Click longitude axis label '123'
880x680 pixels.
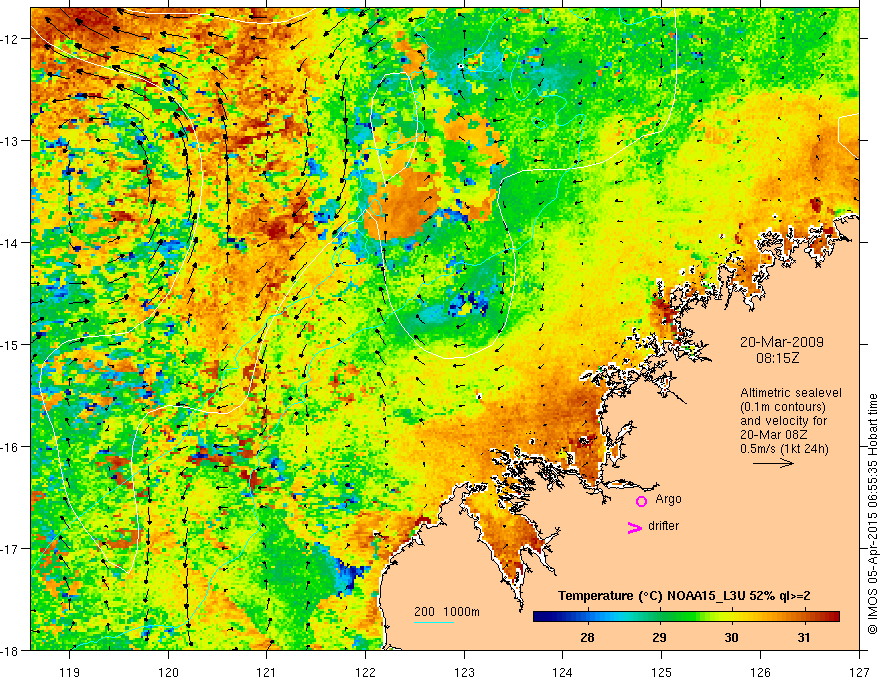click(x=464, y=672)
